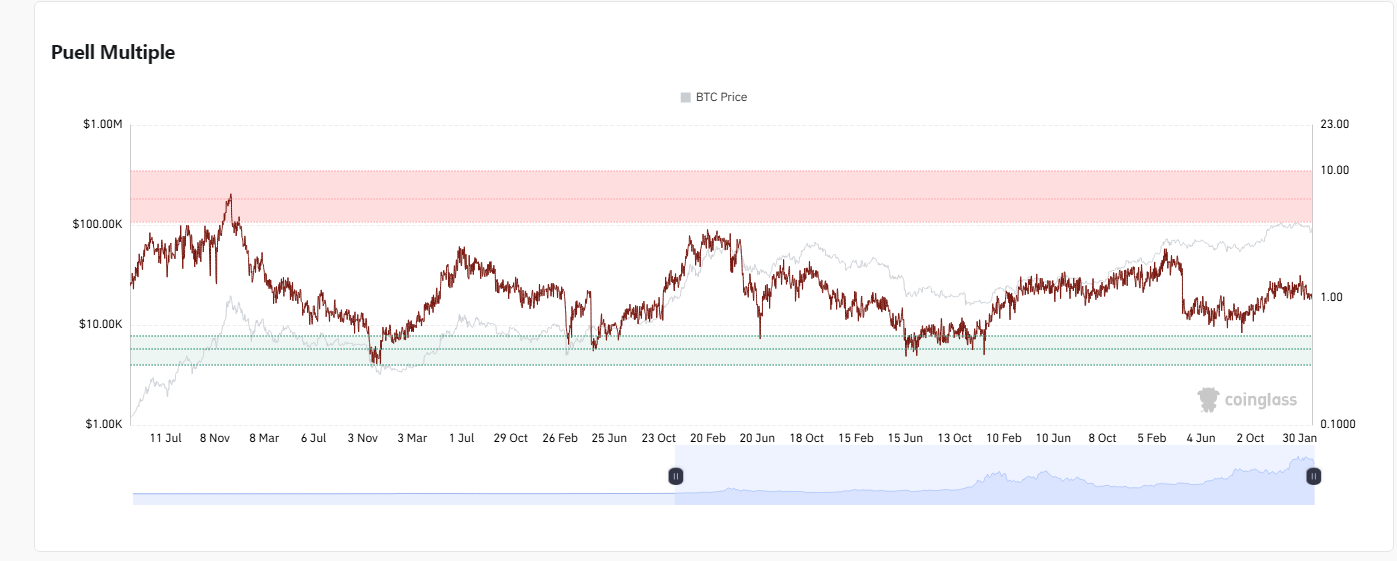The width and height of the screenshot is (1397, 561).
Task: Click the 0.1000 right axis label
Action: click(1339, 424)
